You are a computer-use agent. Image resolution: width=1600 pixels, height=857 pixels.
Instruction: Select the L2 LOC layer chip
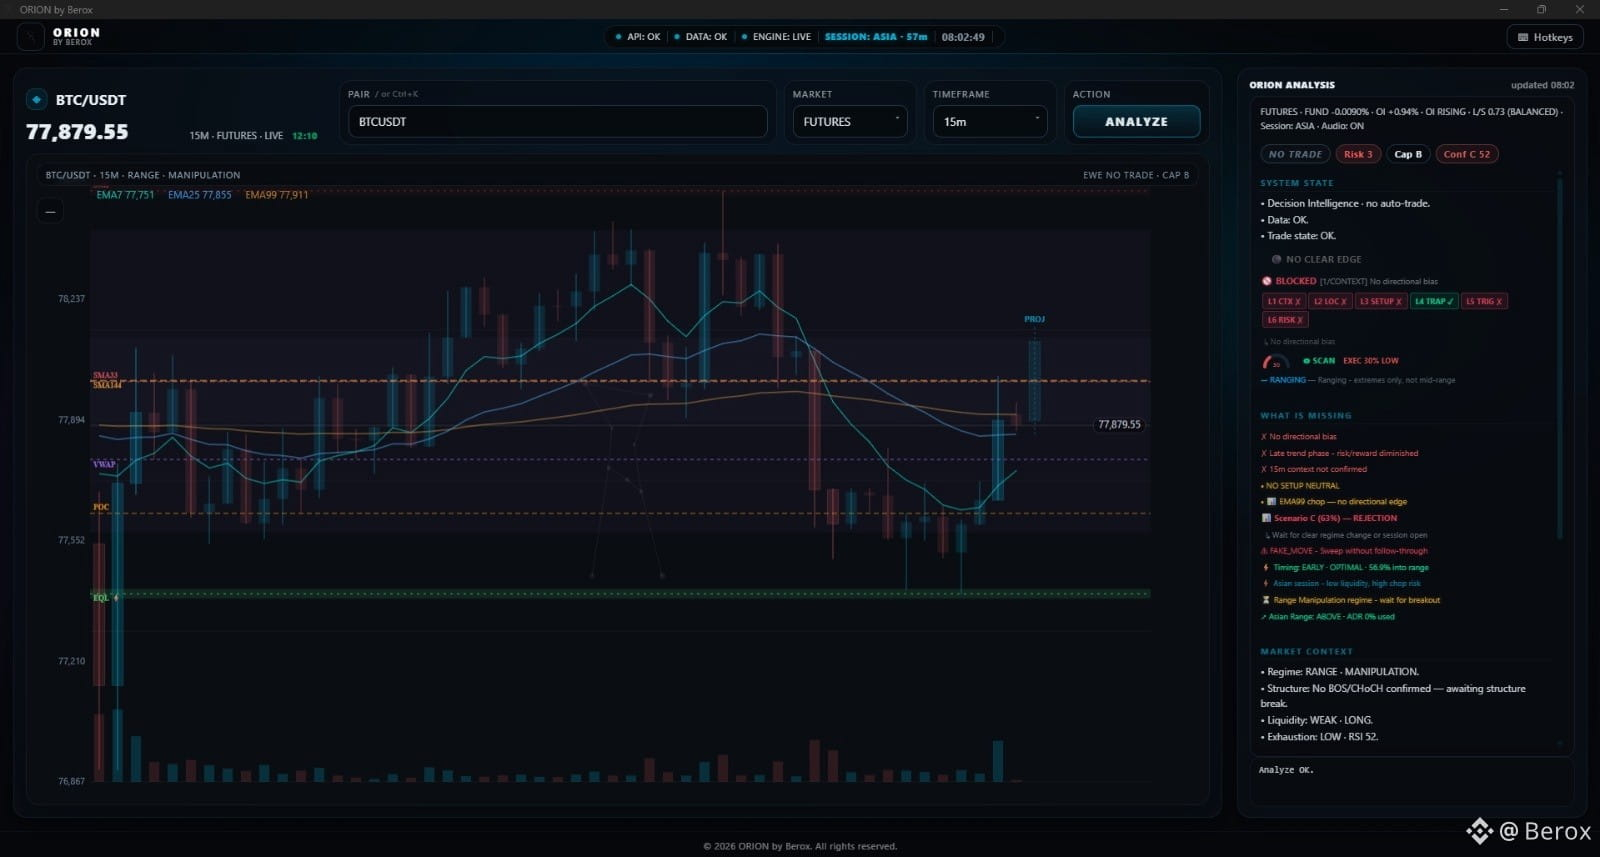click(1330, 301)
